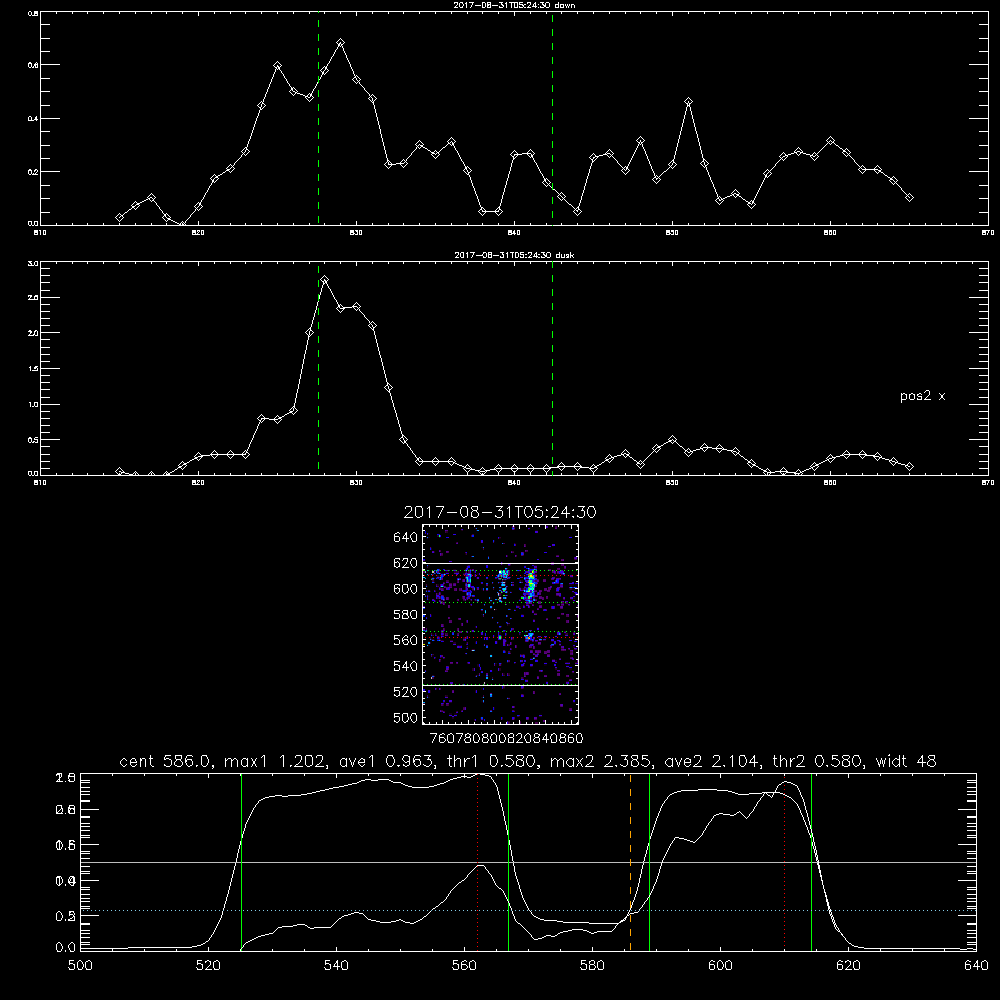Click the green dashed line near 842 in dusk plot
This screenshot has height=1000, width=1000.
tap(552, 368)
